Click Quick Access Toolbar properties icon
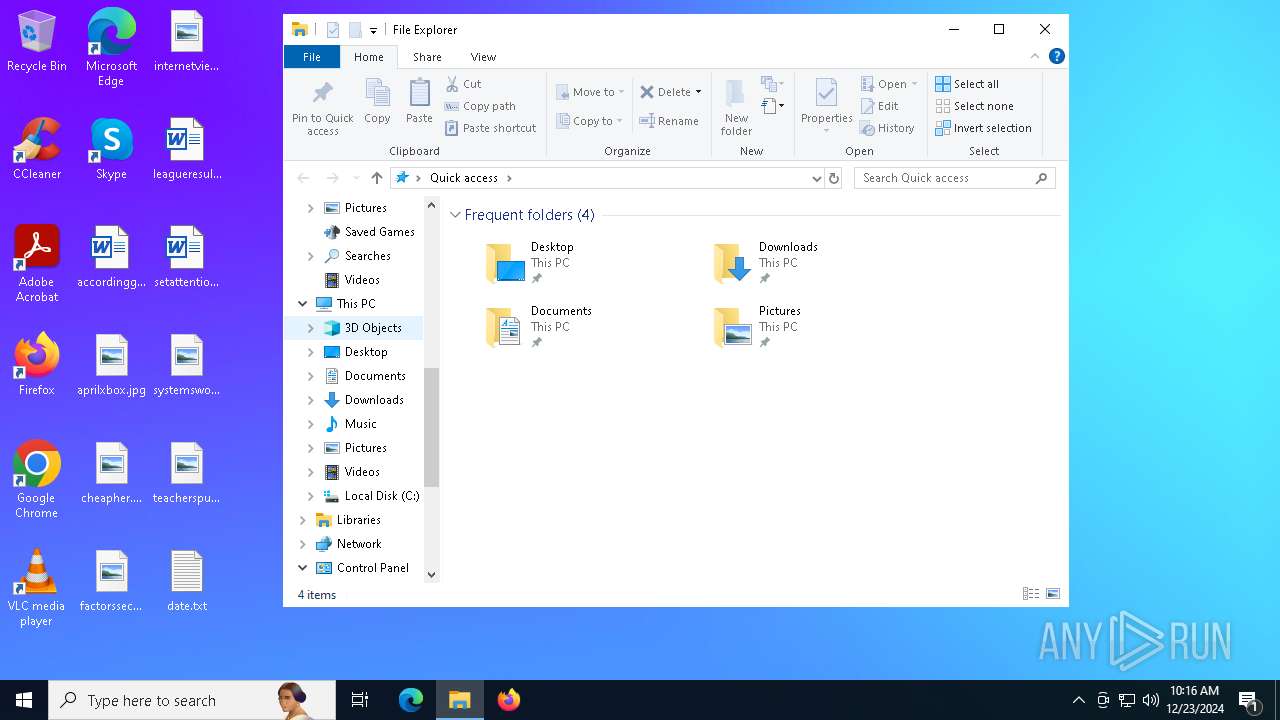This screenshot has height=720, width=1280. (333, 30)
